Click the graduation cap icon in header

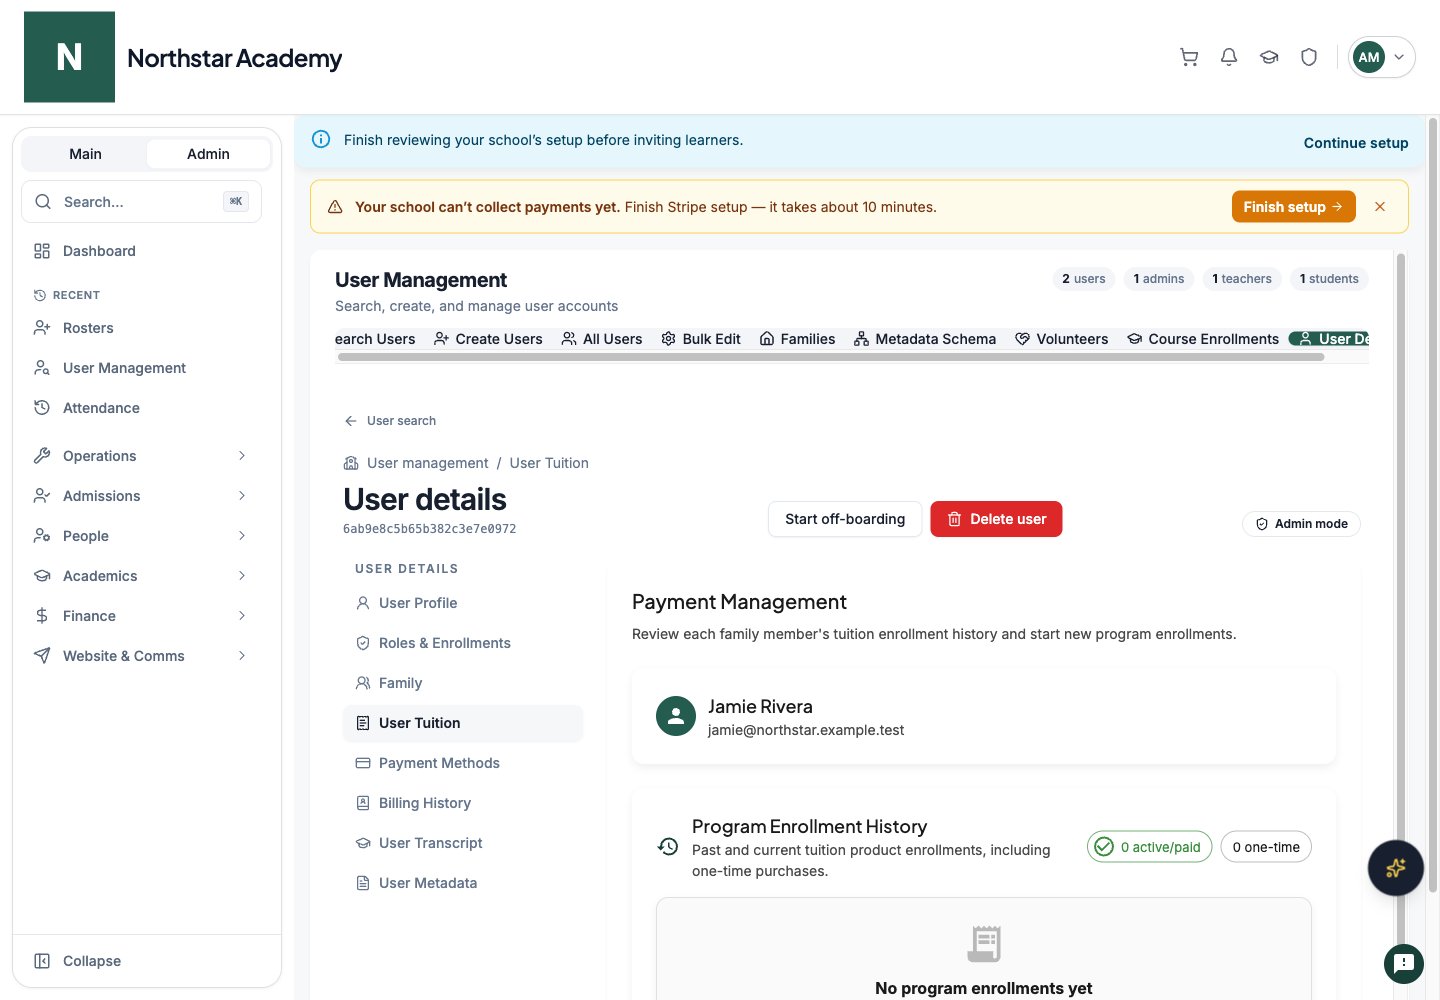coord(1269,57)
